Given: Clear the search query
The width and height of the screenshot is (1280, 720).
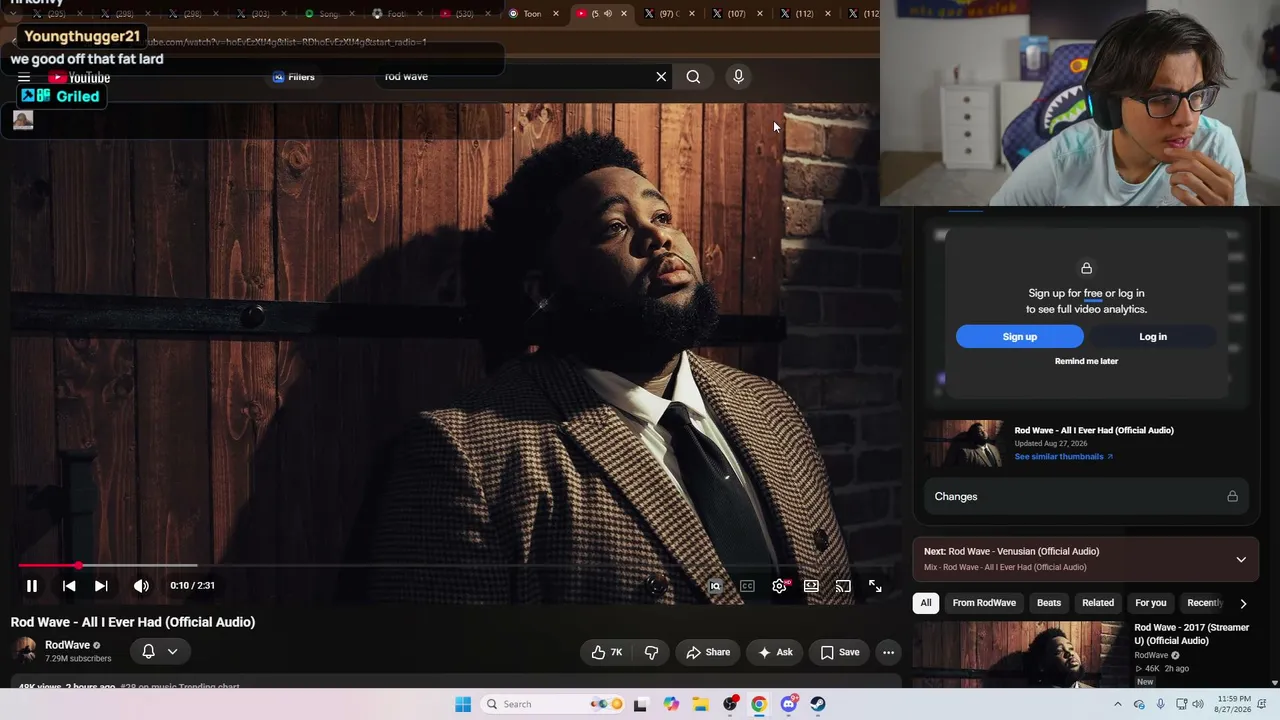Looking at the screenshot, I should pyautogui.click(x=661, y=77).
